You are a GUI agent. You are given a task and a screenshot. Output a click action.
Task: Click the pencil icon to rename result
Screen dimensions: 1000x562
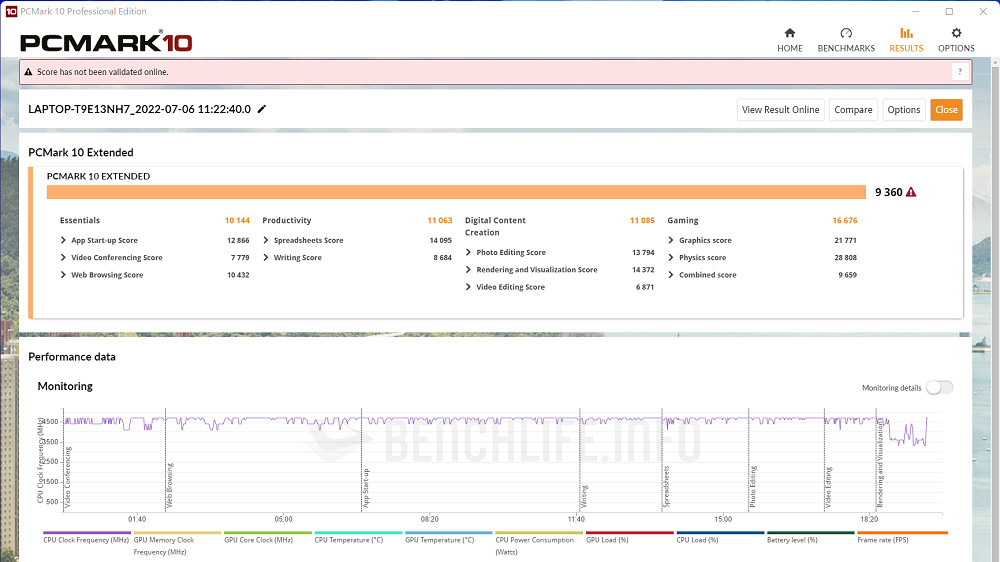pyautogui.click(x=262, y=109)
